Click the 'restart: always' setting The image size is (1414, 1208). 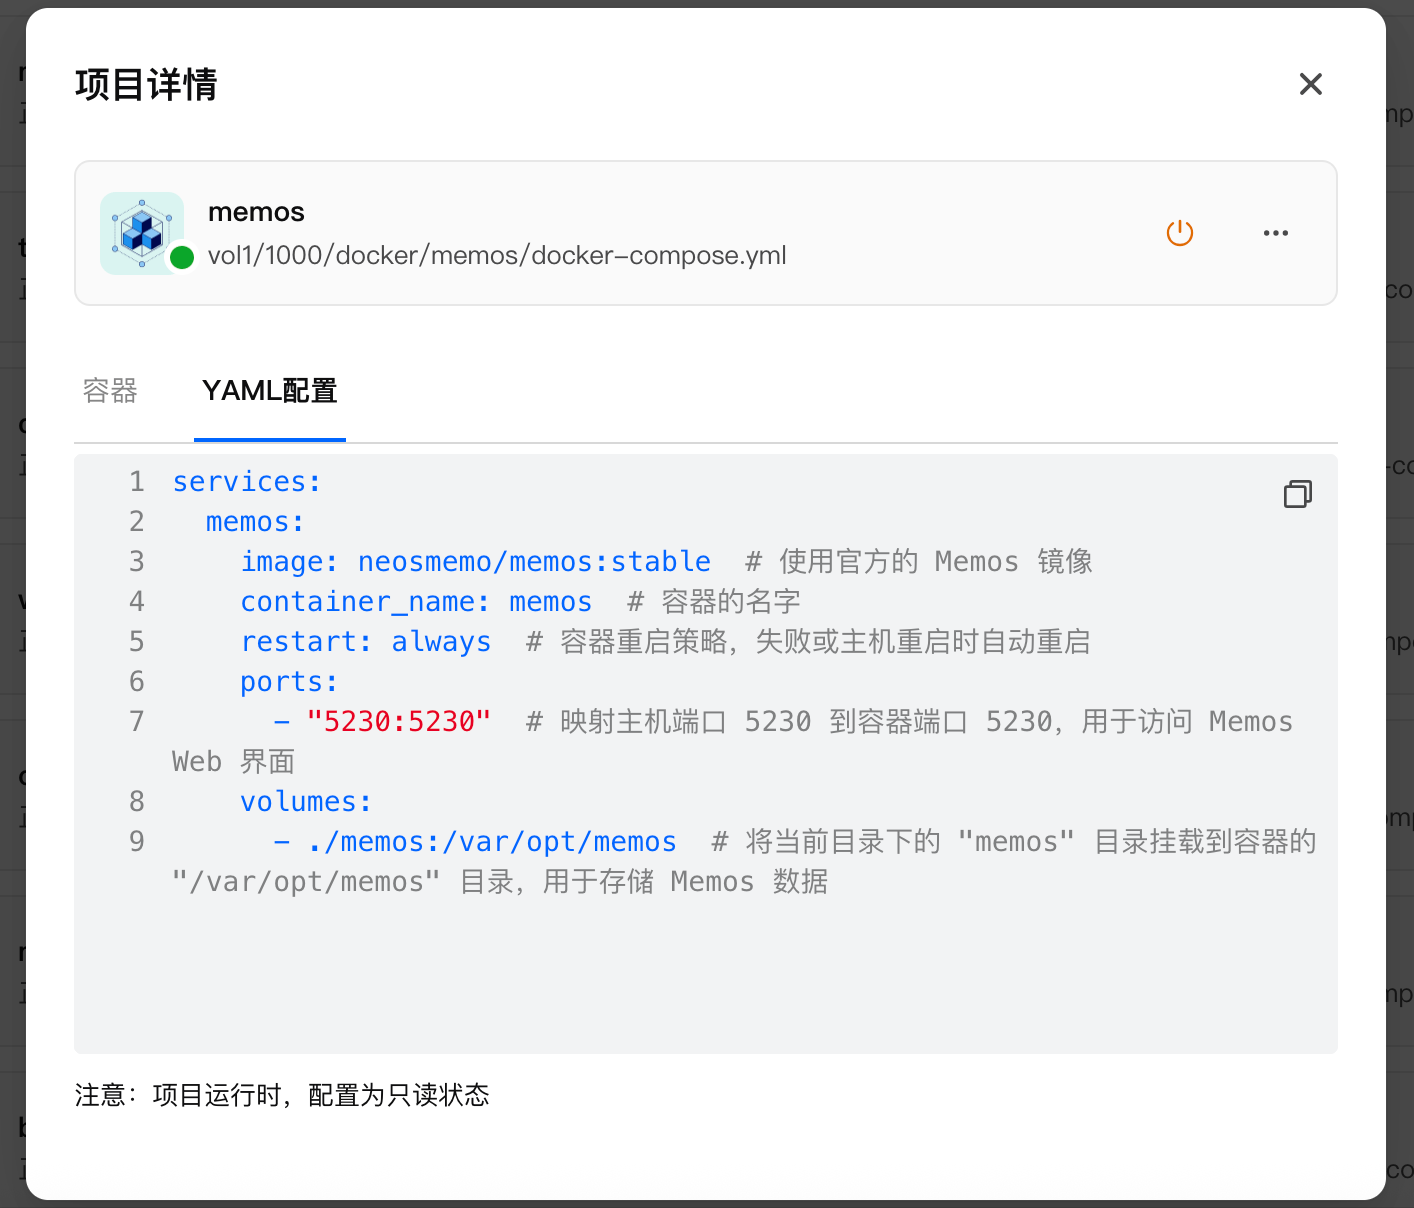point(365,642)
